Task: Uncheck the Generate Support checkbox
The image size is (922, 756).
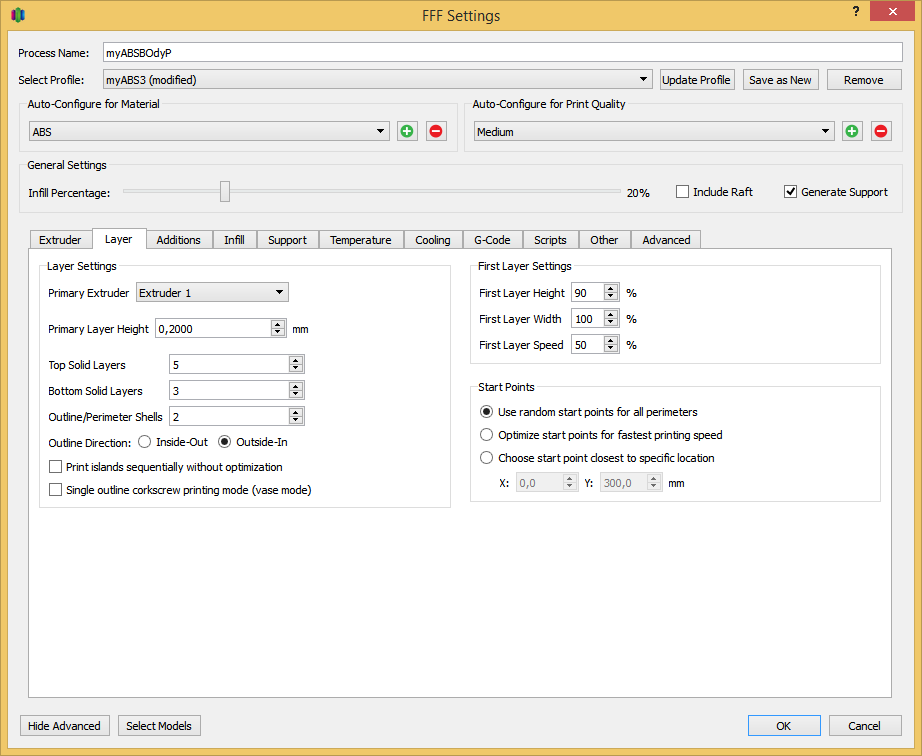Action: coord(790,192)
